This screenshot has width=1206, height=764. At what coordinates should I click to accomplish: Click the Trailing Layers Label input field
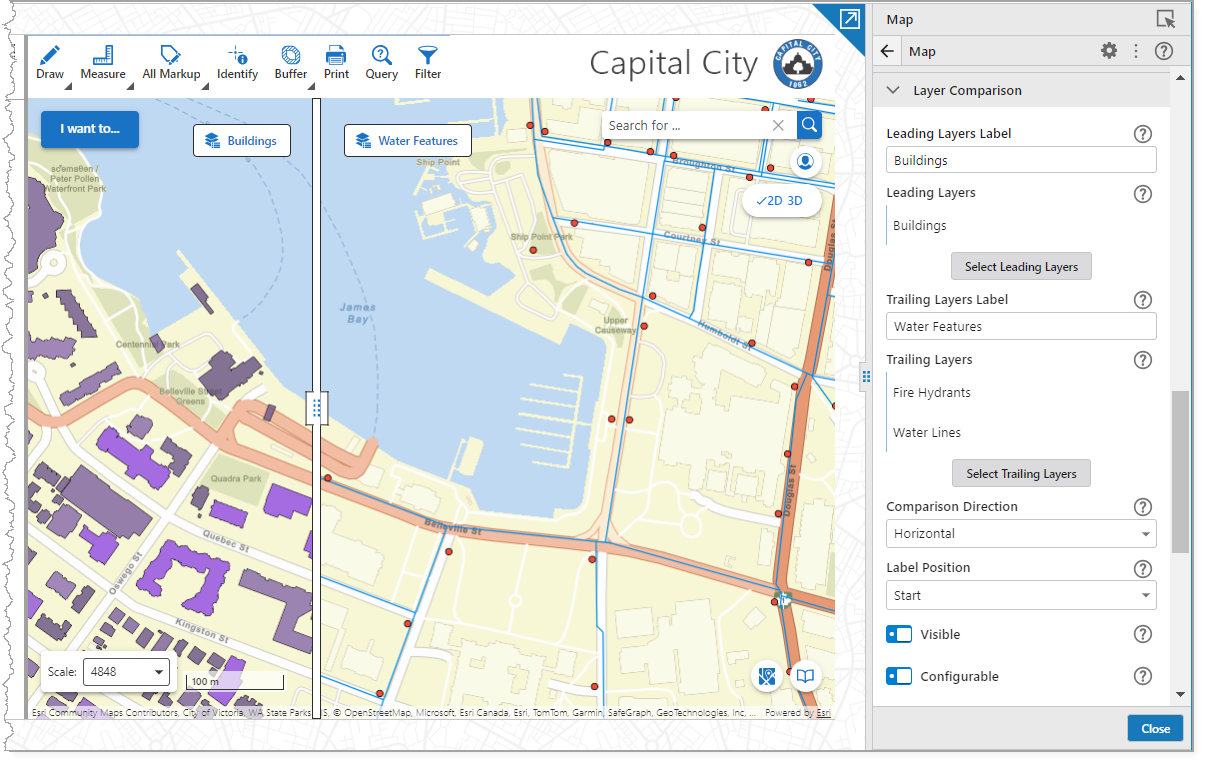pyautogui.click(x=1021, y=326)
